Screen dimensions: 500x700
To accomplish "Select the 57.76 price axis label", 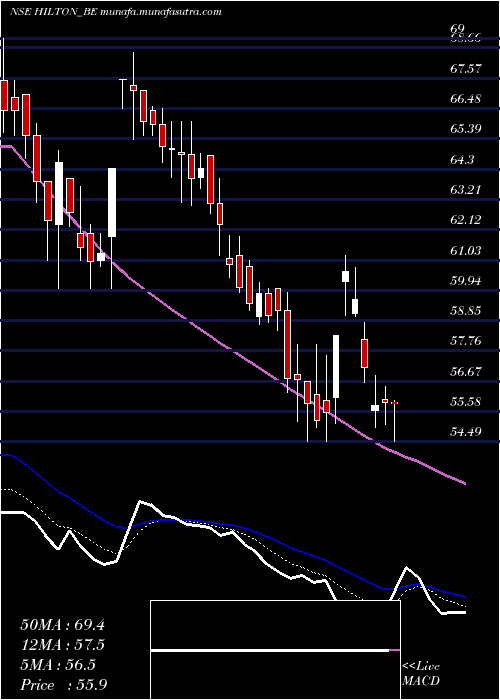I will point(466,341).
